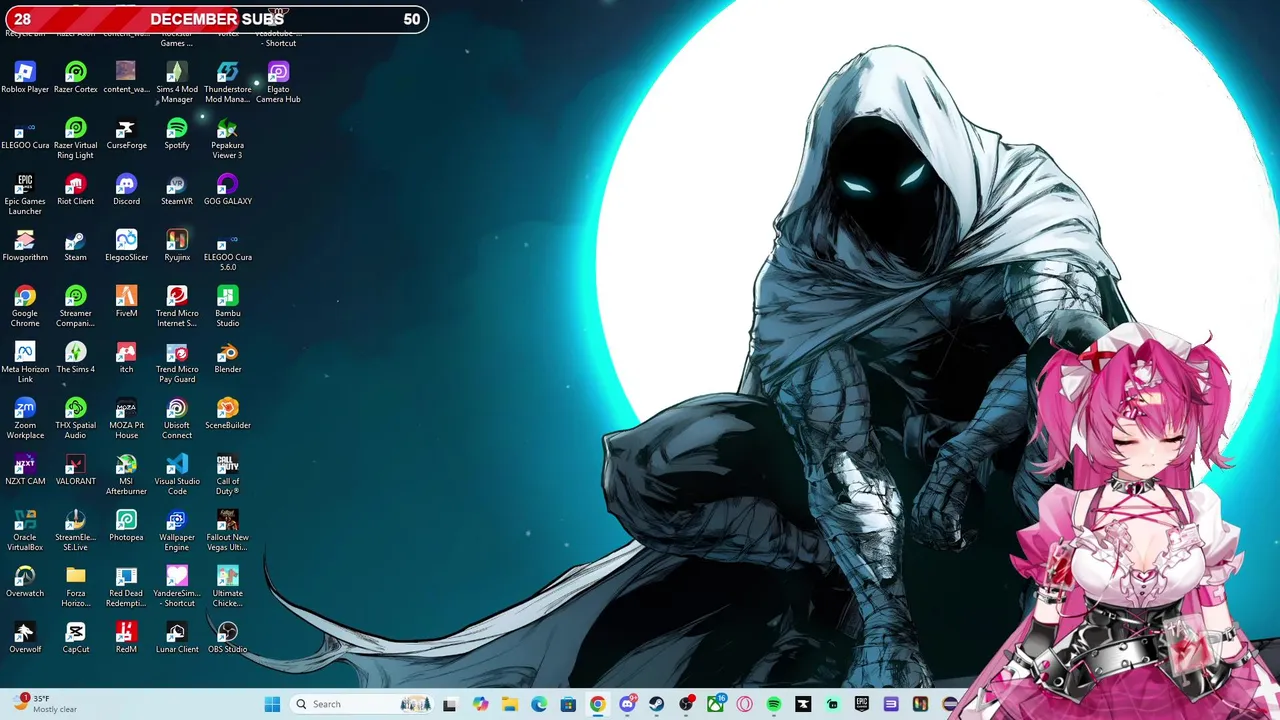Open CurseForge desktop icon
1280x720 pixels.
coord(126,134)
